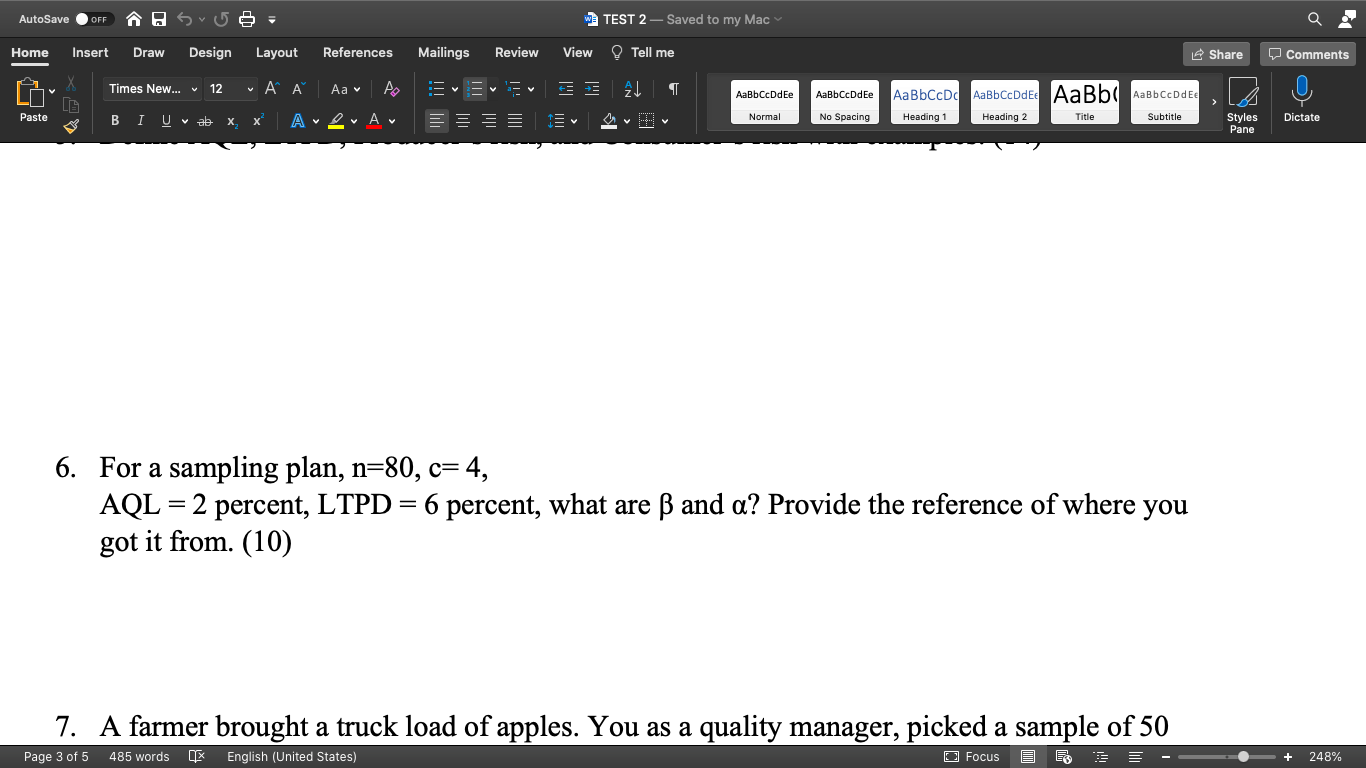Copy with the Copy icon beside Paste

pyautogui.click(x=71, y=105)
